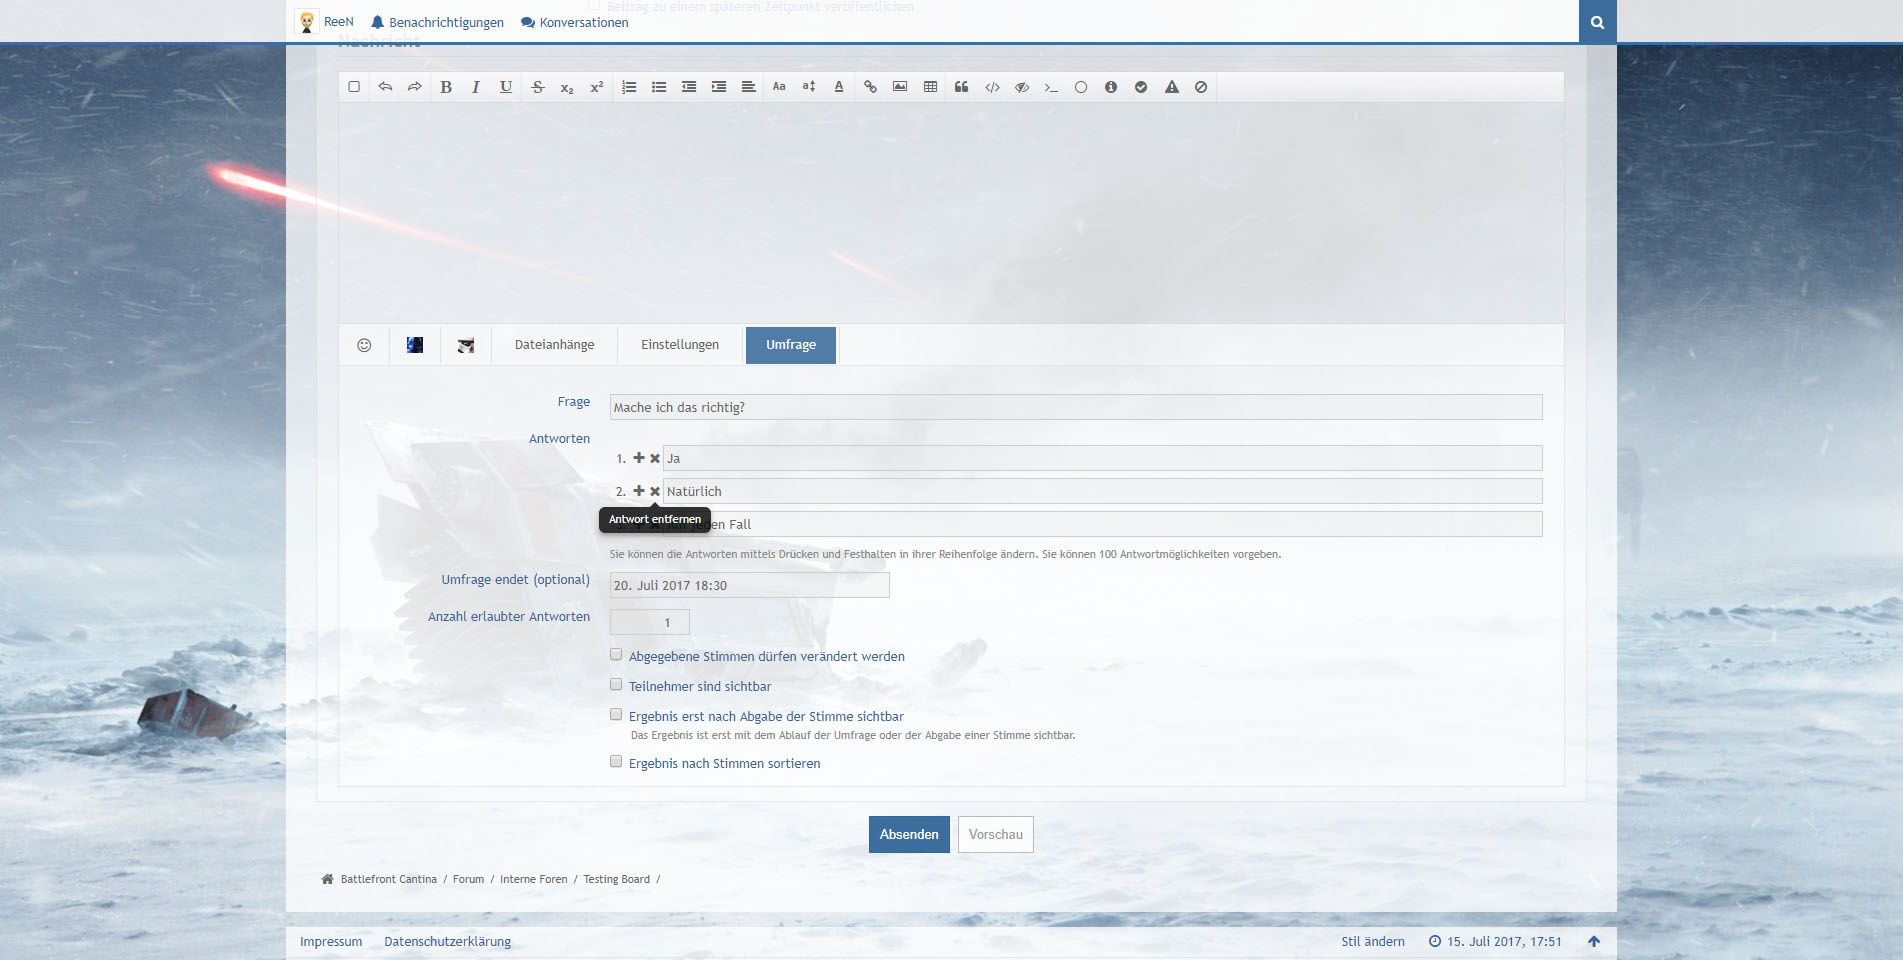Go to Testing Board breadcrumb
This screenshot has width=1903, height=960.
click(x=616, y=880)
